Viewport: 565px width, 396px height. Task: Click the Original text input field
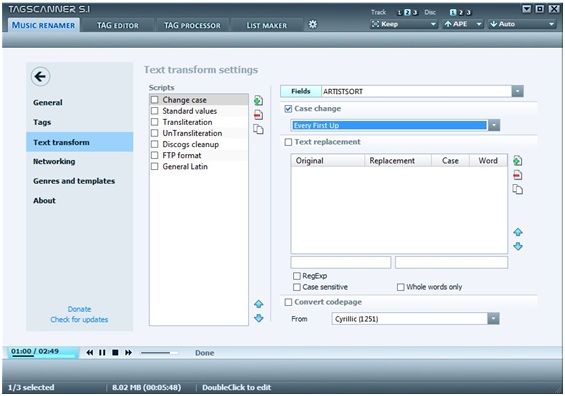pos(341,262)
